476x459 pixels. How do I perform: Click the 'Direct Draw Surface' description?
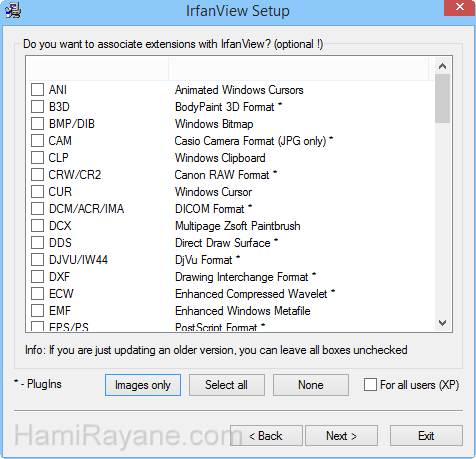[x=223, y=243]
